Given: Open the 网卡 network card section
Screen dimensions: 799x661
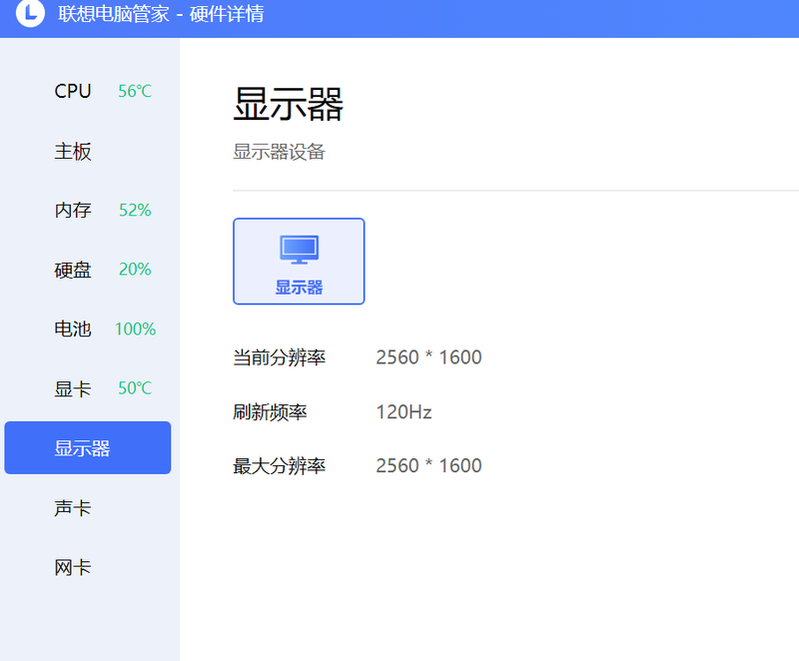Looking at the screenshot, I should (73, 567).
